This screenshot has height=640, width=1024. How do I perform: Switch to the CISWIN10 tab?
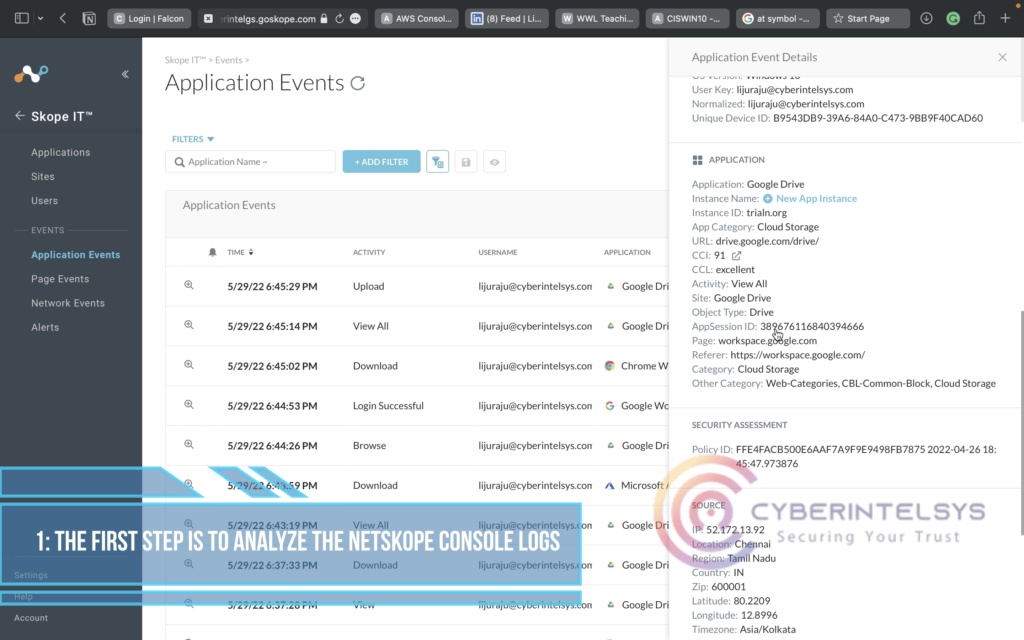pos(687,18)
